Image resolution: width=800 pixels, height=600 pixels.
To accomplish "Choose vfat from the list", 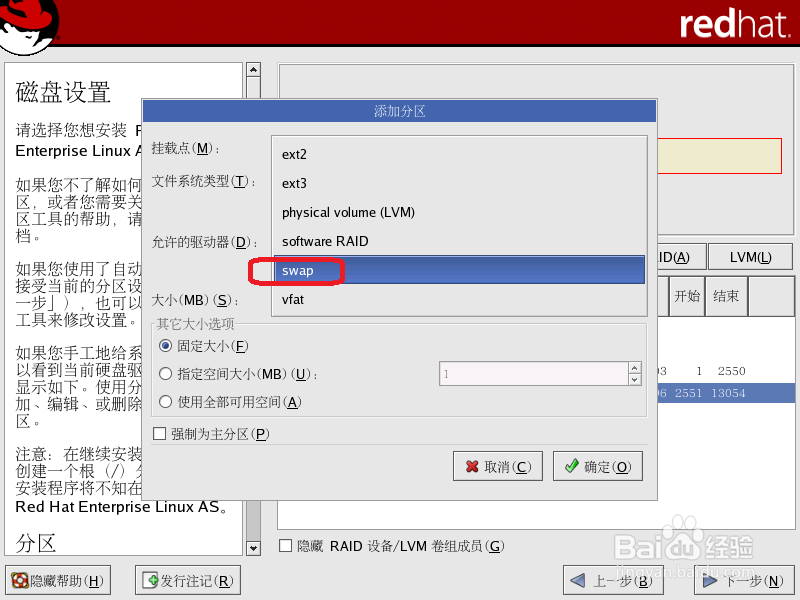I will 459,299.
